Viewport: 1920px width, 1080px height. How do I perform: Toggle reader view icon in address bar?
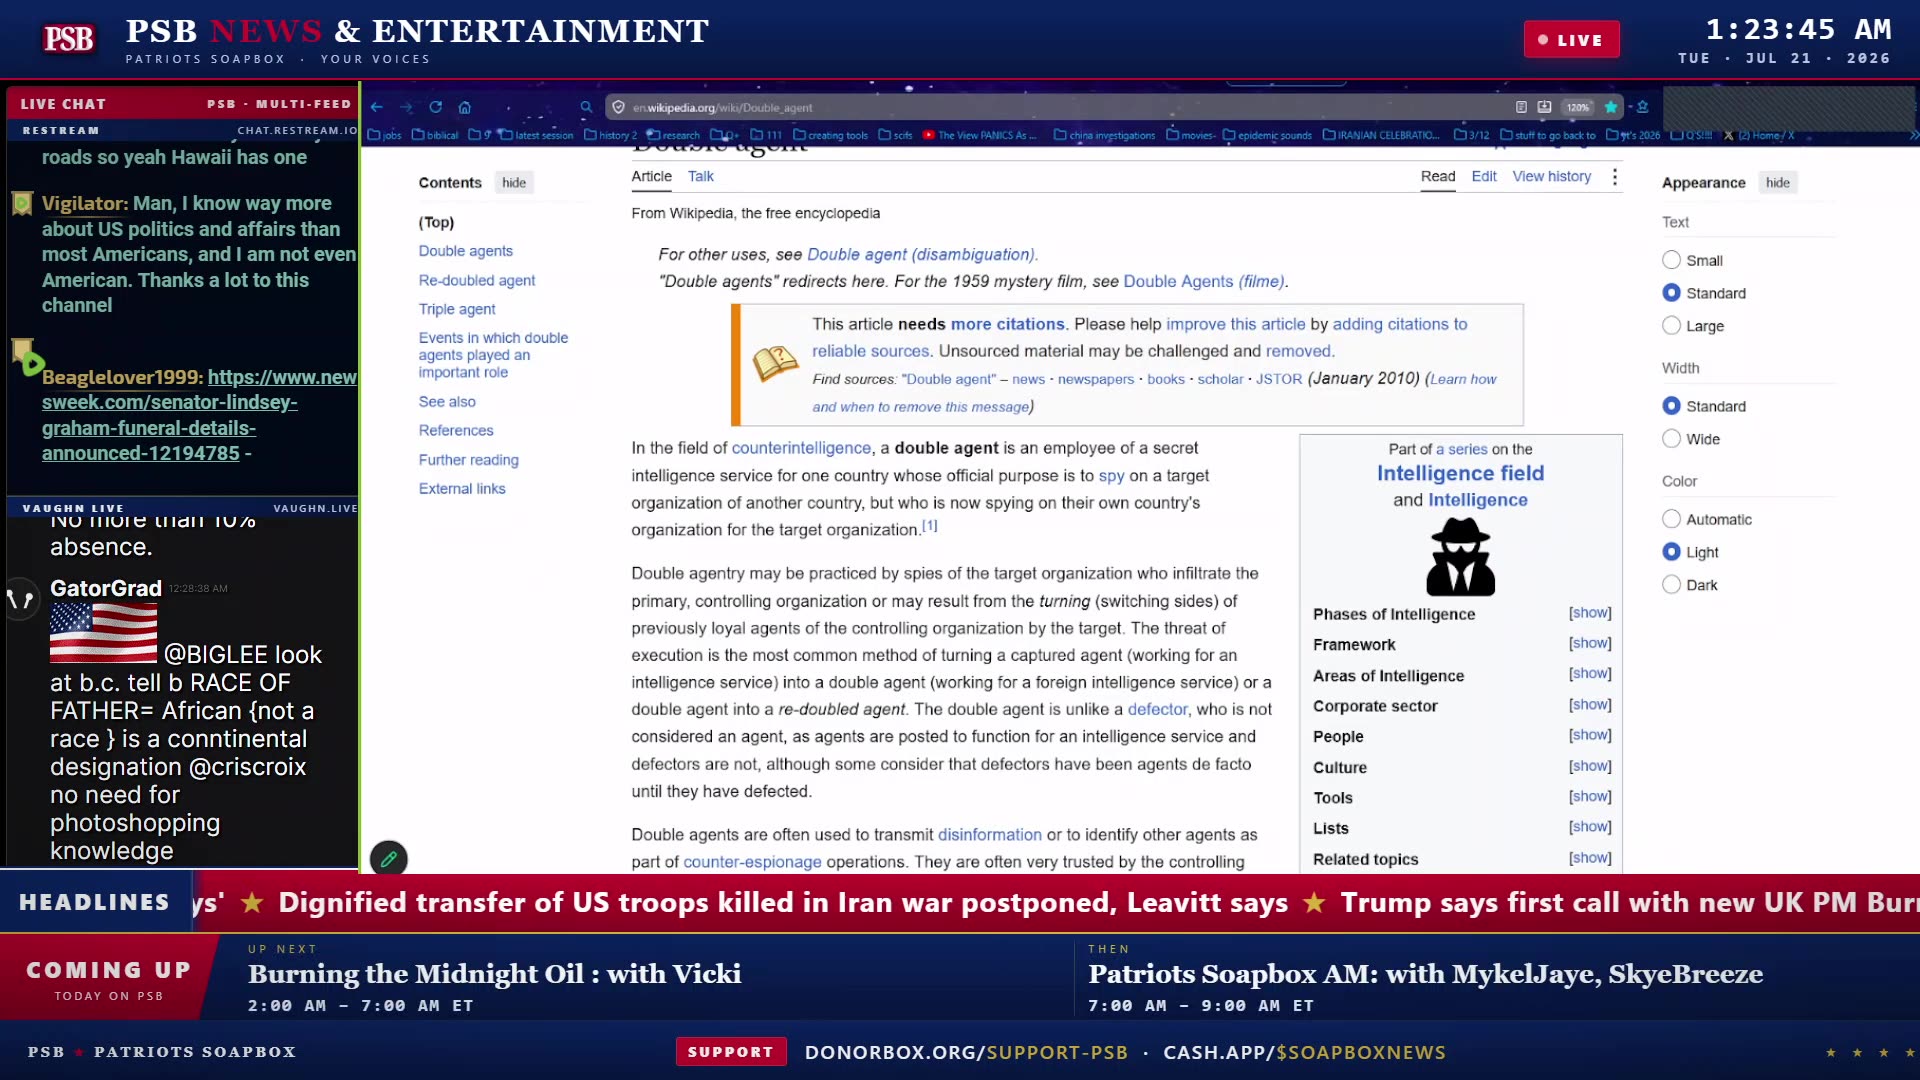tap(1521, 107)
